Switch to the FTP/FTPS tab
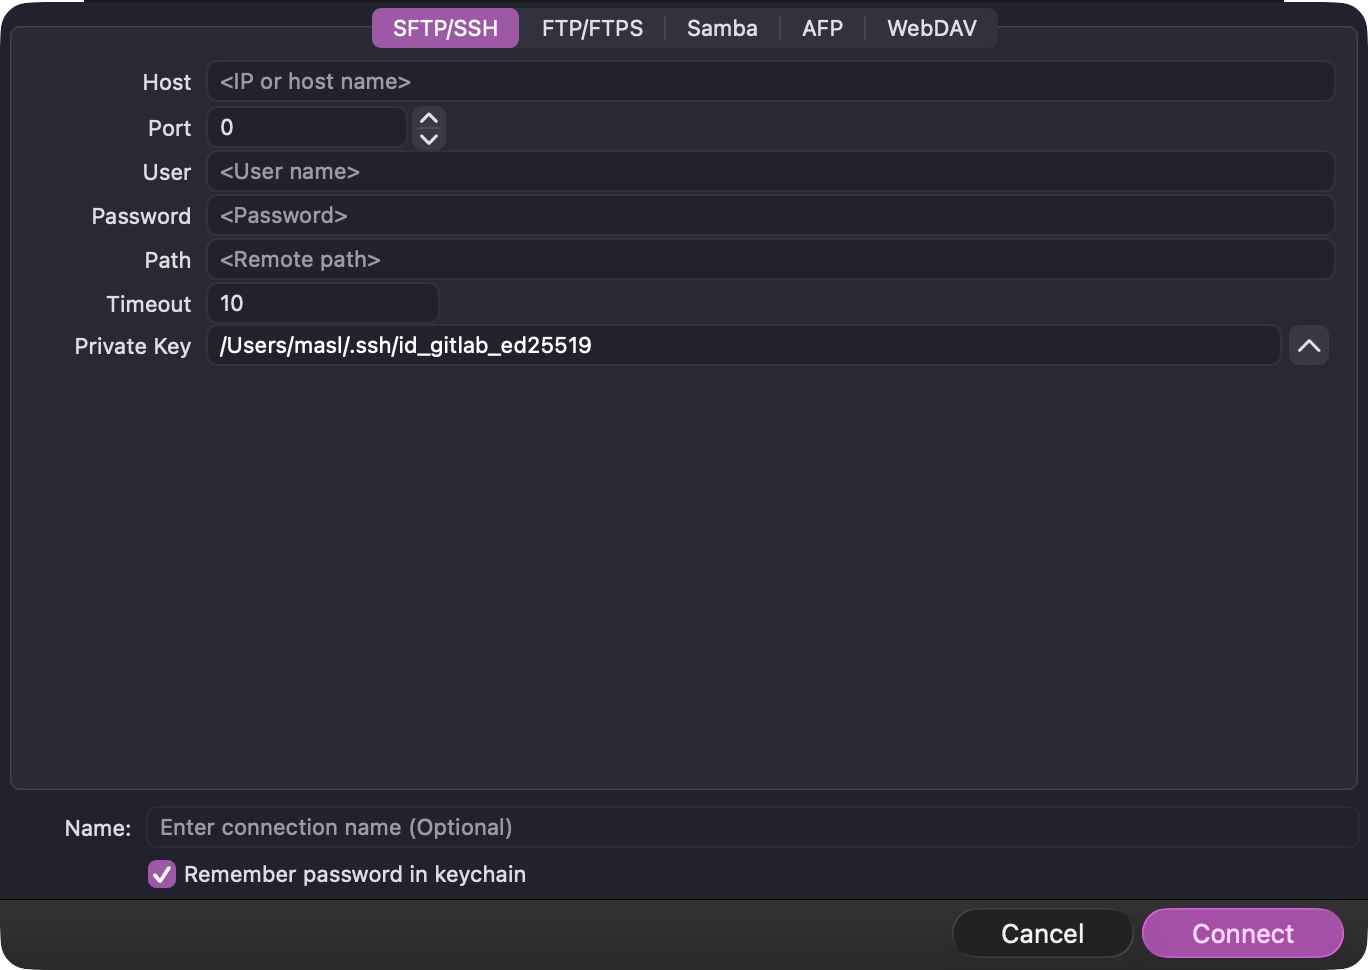Viewport: 1368px width, 970px height. pyautogui.click(x=592, y=28)
